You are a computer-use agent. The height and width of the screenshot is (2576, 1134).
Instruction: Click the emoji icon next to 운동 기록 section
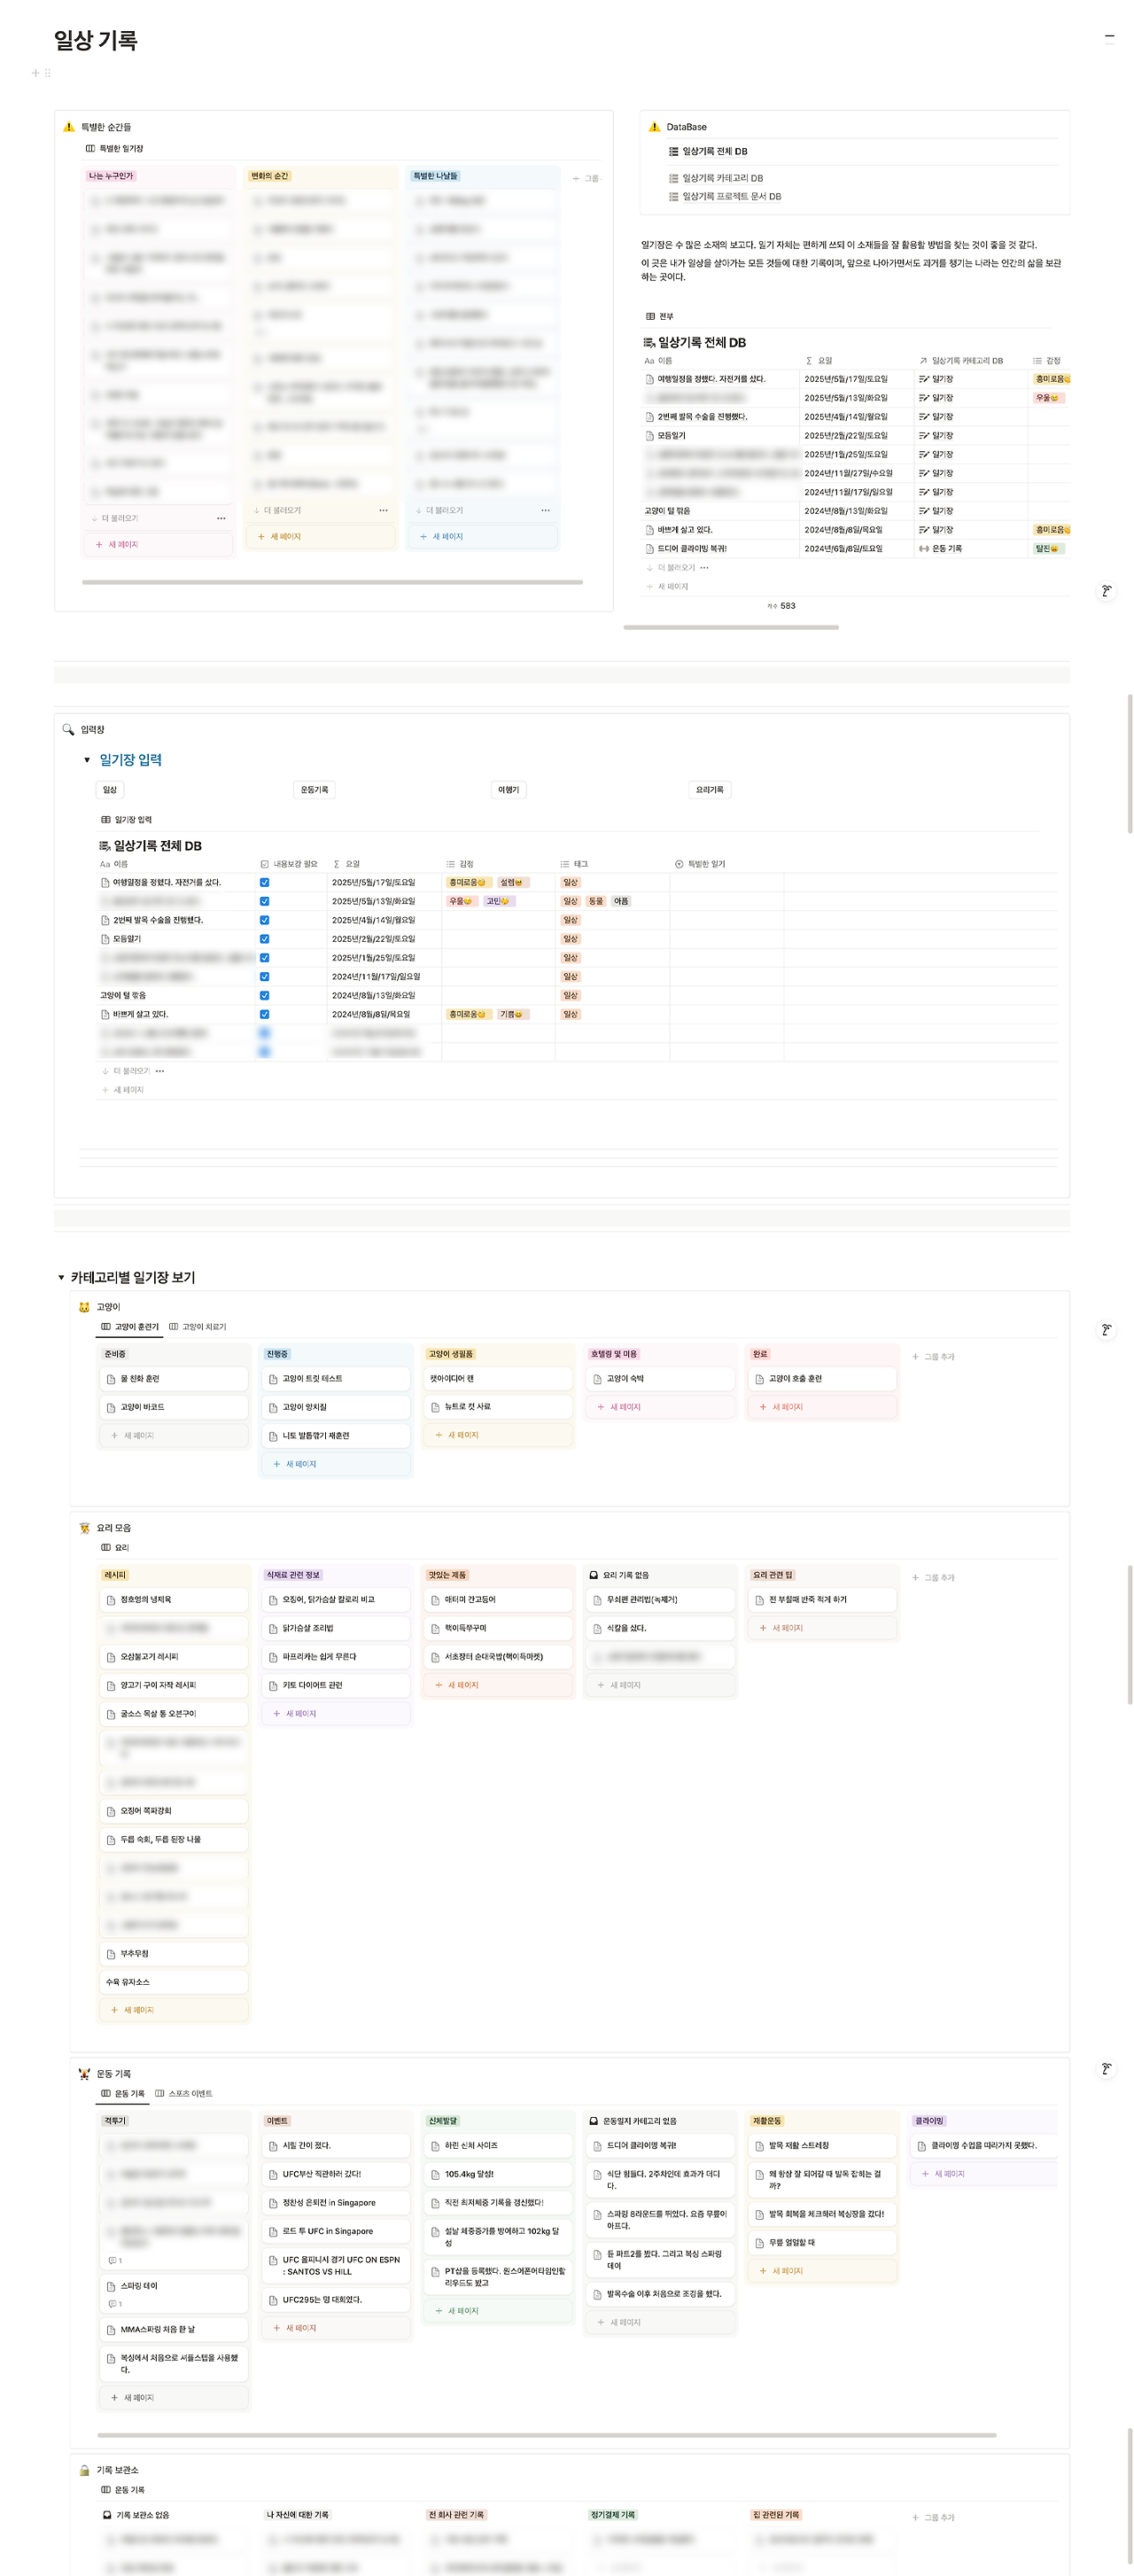(x=84, y=2073)
